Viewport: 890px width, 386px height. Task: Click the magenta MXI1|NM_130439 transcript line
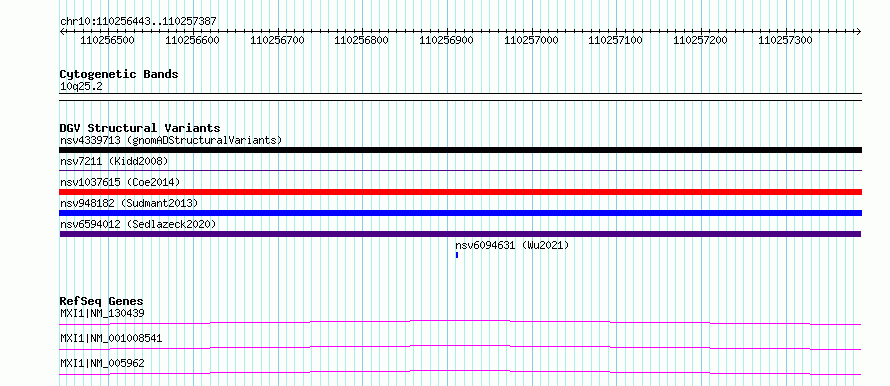460,322
